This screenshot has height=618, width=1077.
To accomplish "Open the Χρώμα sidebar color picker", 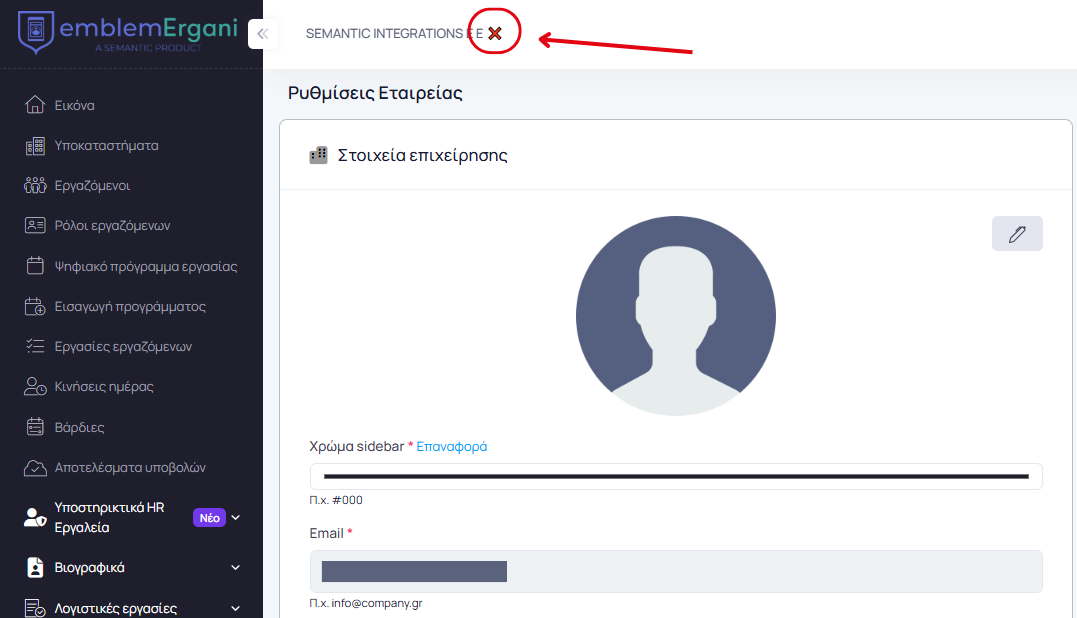I will pos(676,476).
